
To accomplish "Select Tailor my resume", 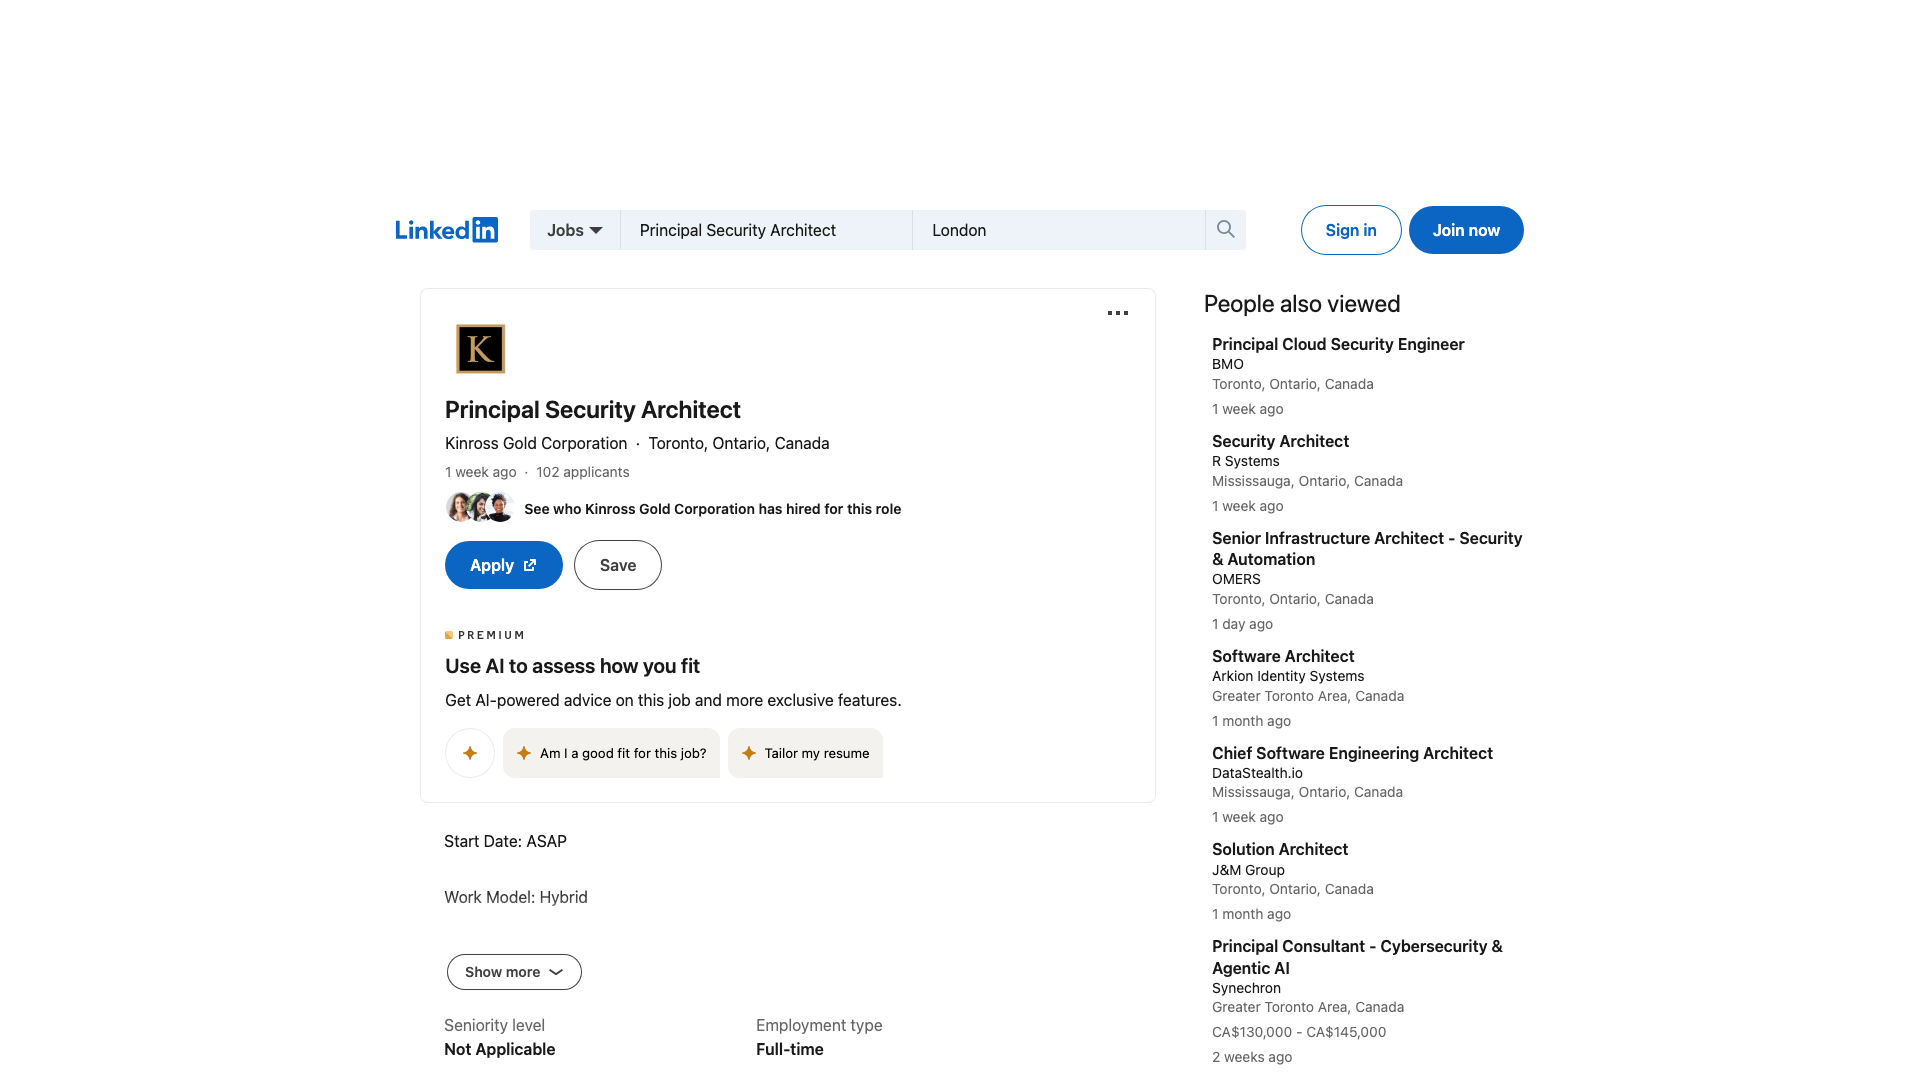I will 805,753.
